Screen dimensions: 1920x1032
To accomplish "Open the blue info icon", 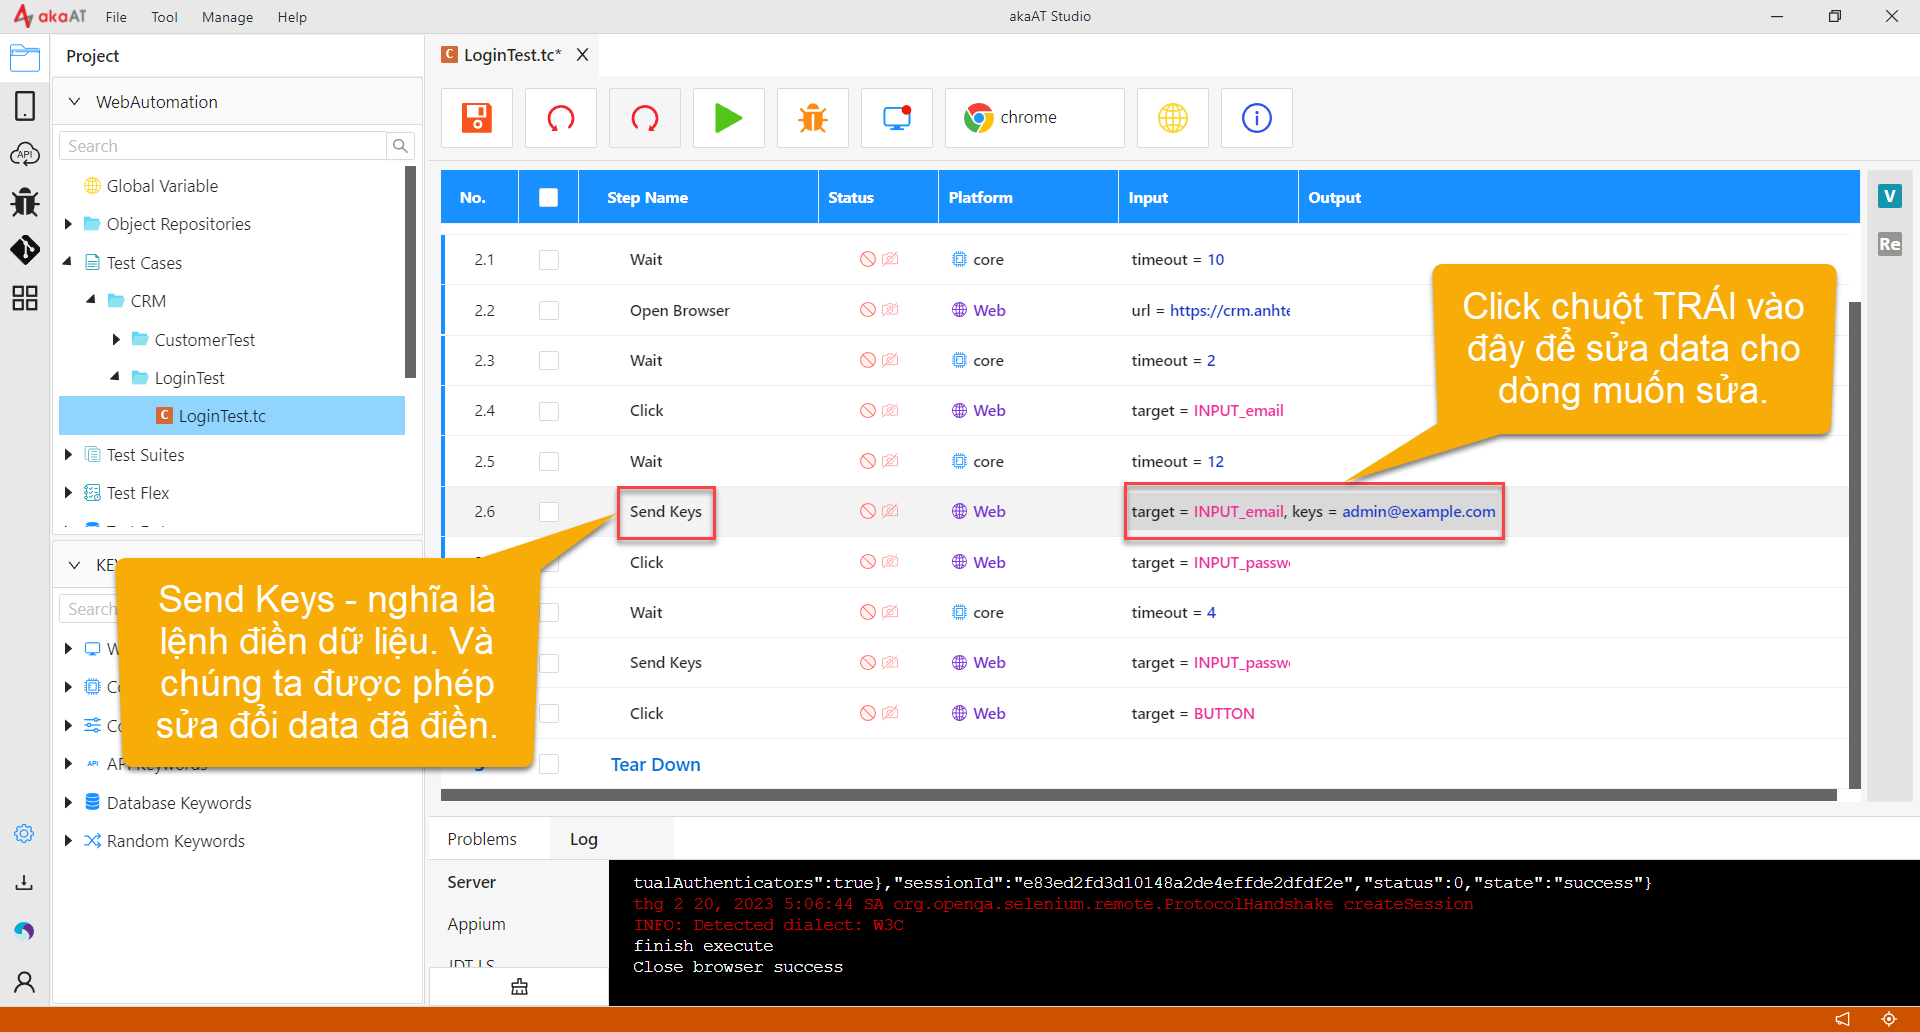I will (x=1257, y=118).
